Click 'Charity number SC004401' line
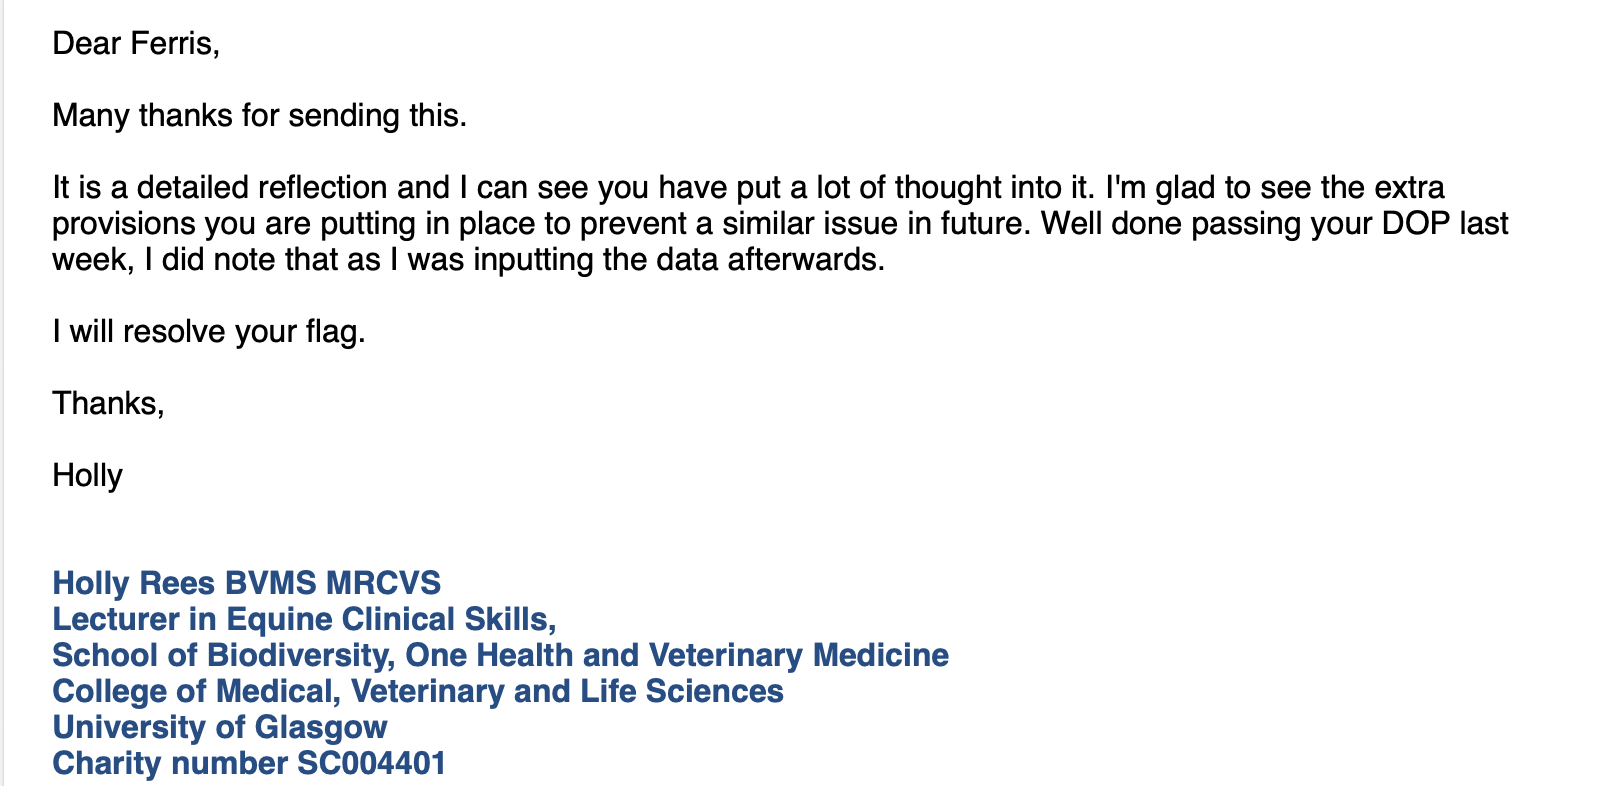 click(249, 763)
